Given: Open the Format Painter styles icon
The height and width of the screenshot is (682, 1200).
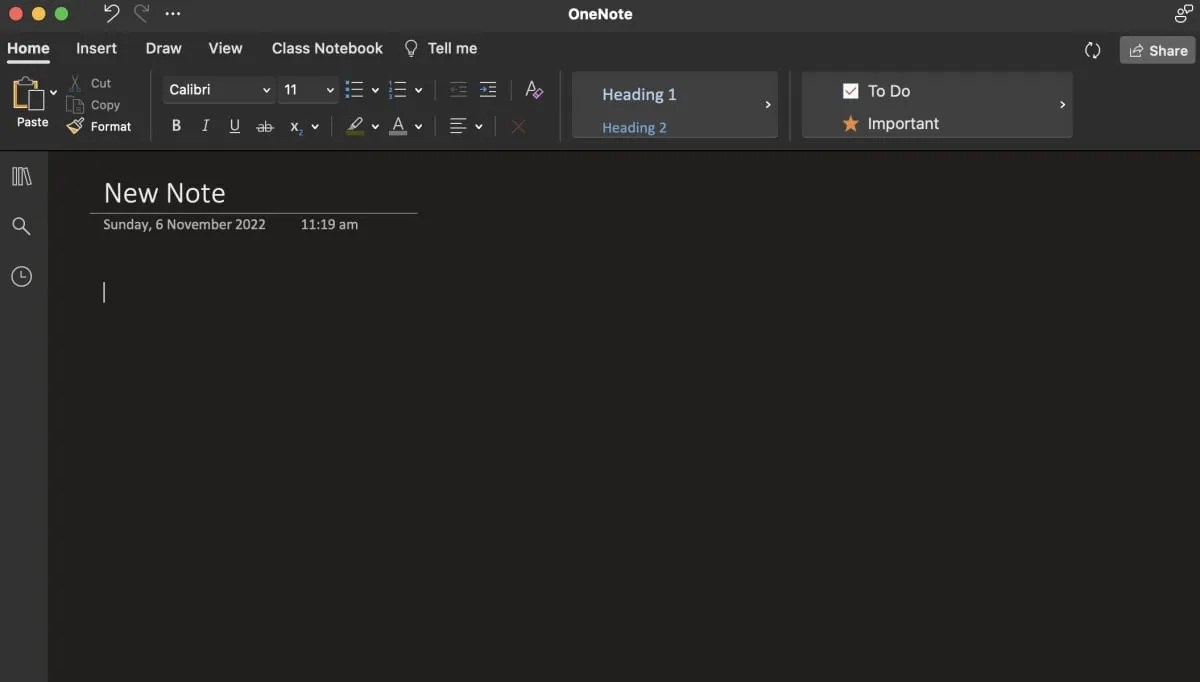Looking at the screenshot, I should point(534,90).
